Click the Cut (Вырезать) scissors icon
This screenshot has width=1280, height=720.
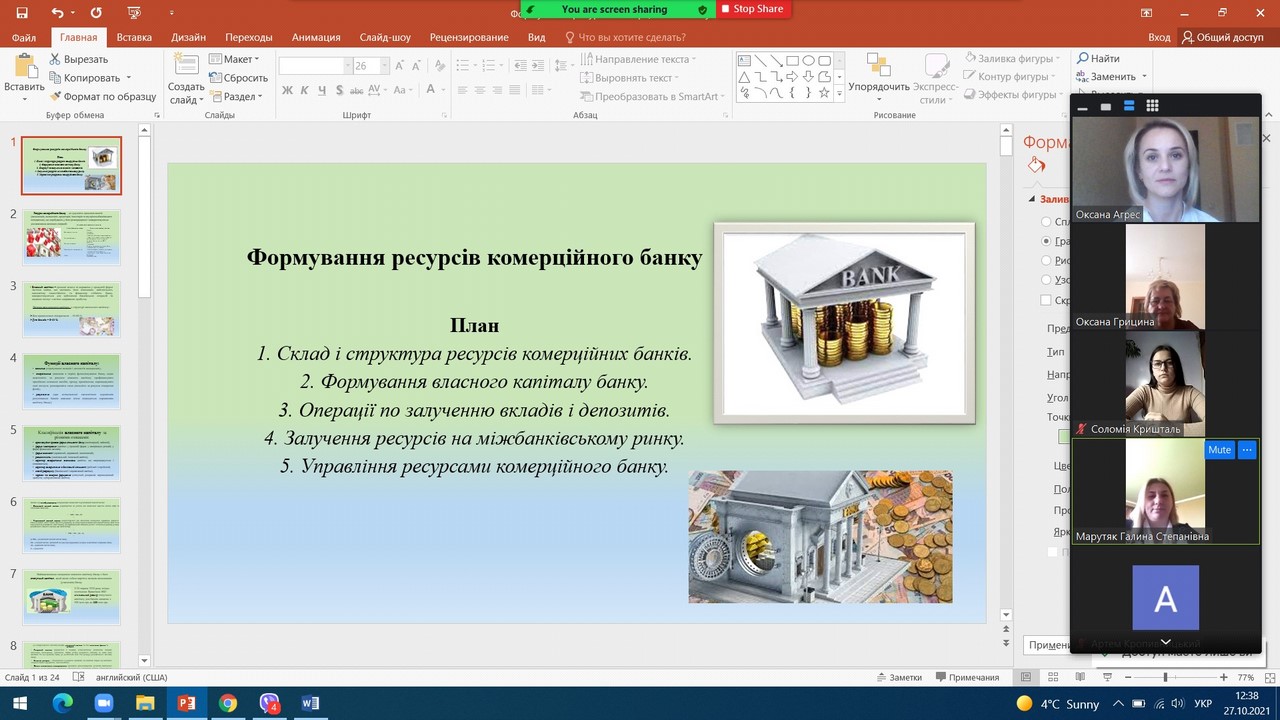pyautogui.click(x=56, y=59)
